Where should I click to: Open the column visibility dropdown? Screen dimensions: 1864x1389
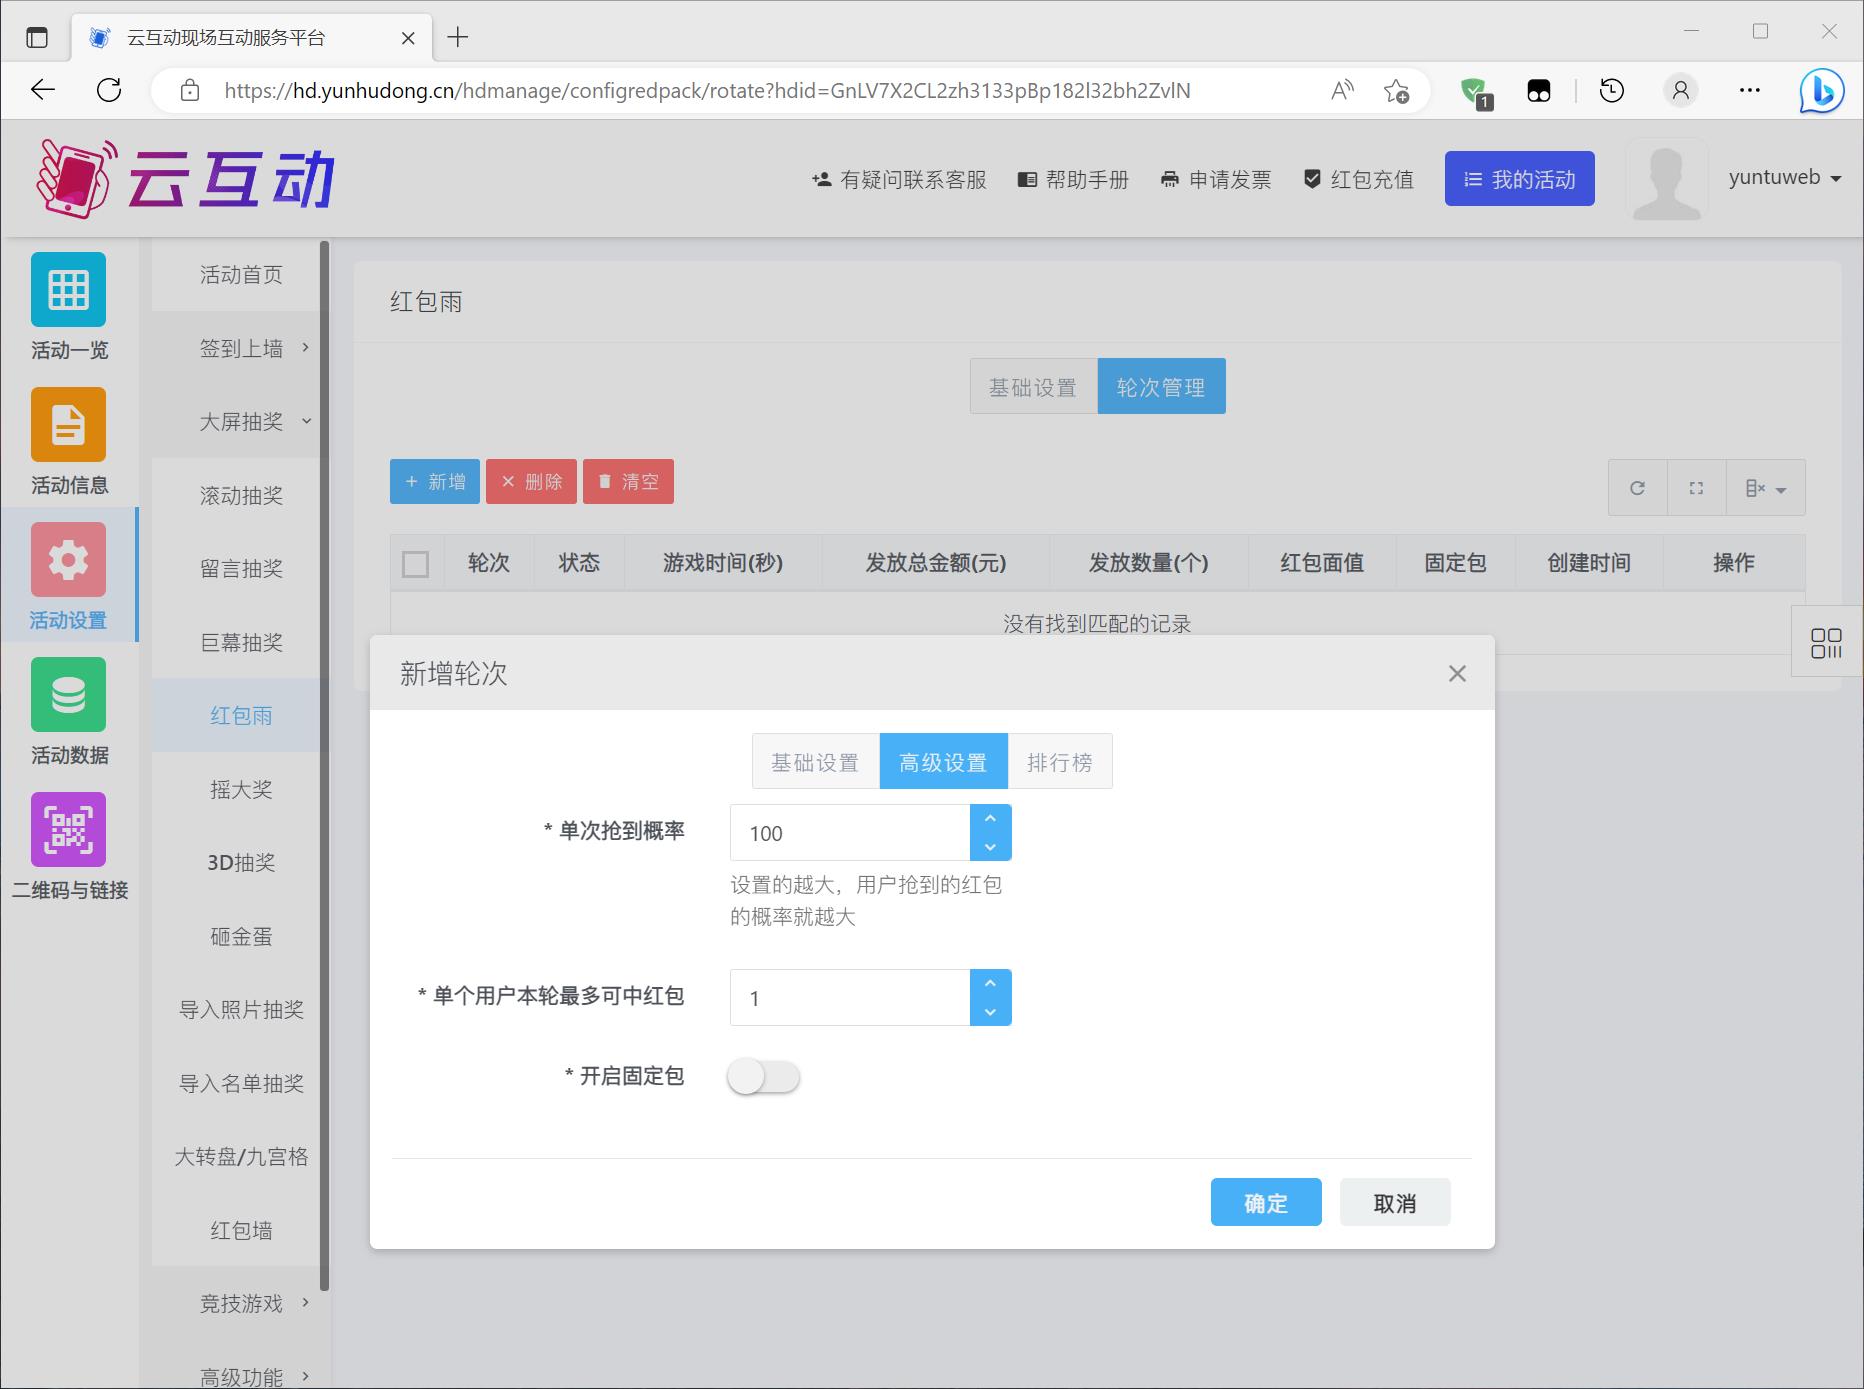point(1765,488)
